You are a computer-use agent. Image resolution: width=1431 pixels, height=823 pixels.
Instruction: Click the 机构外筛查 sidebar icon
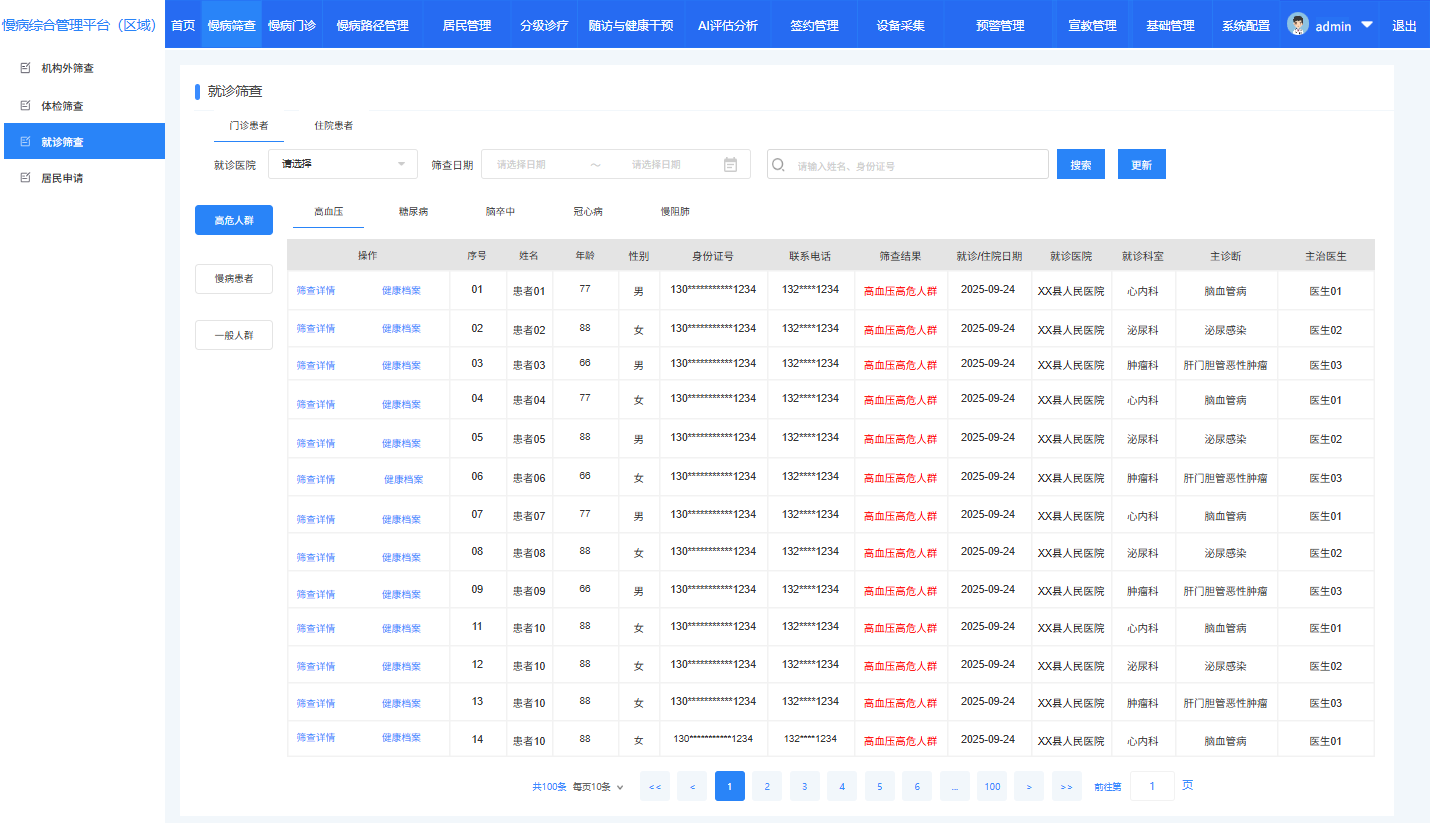click(x=26, y=68)
